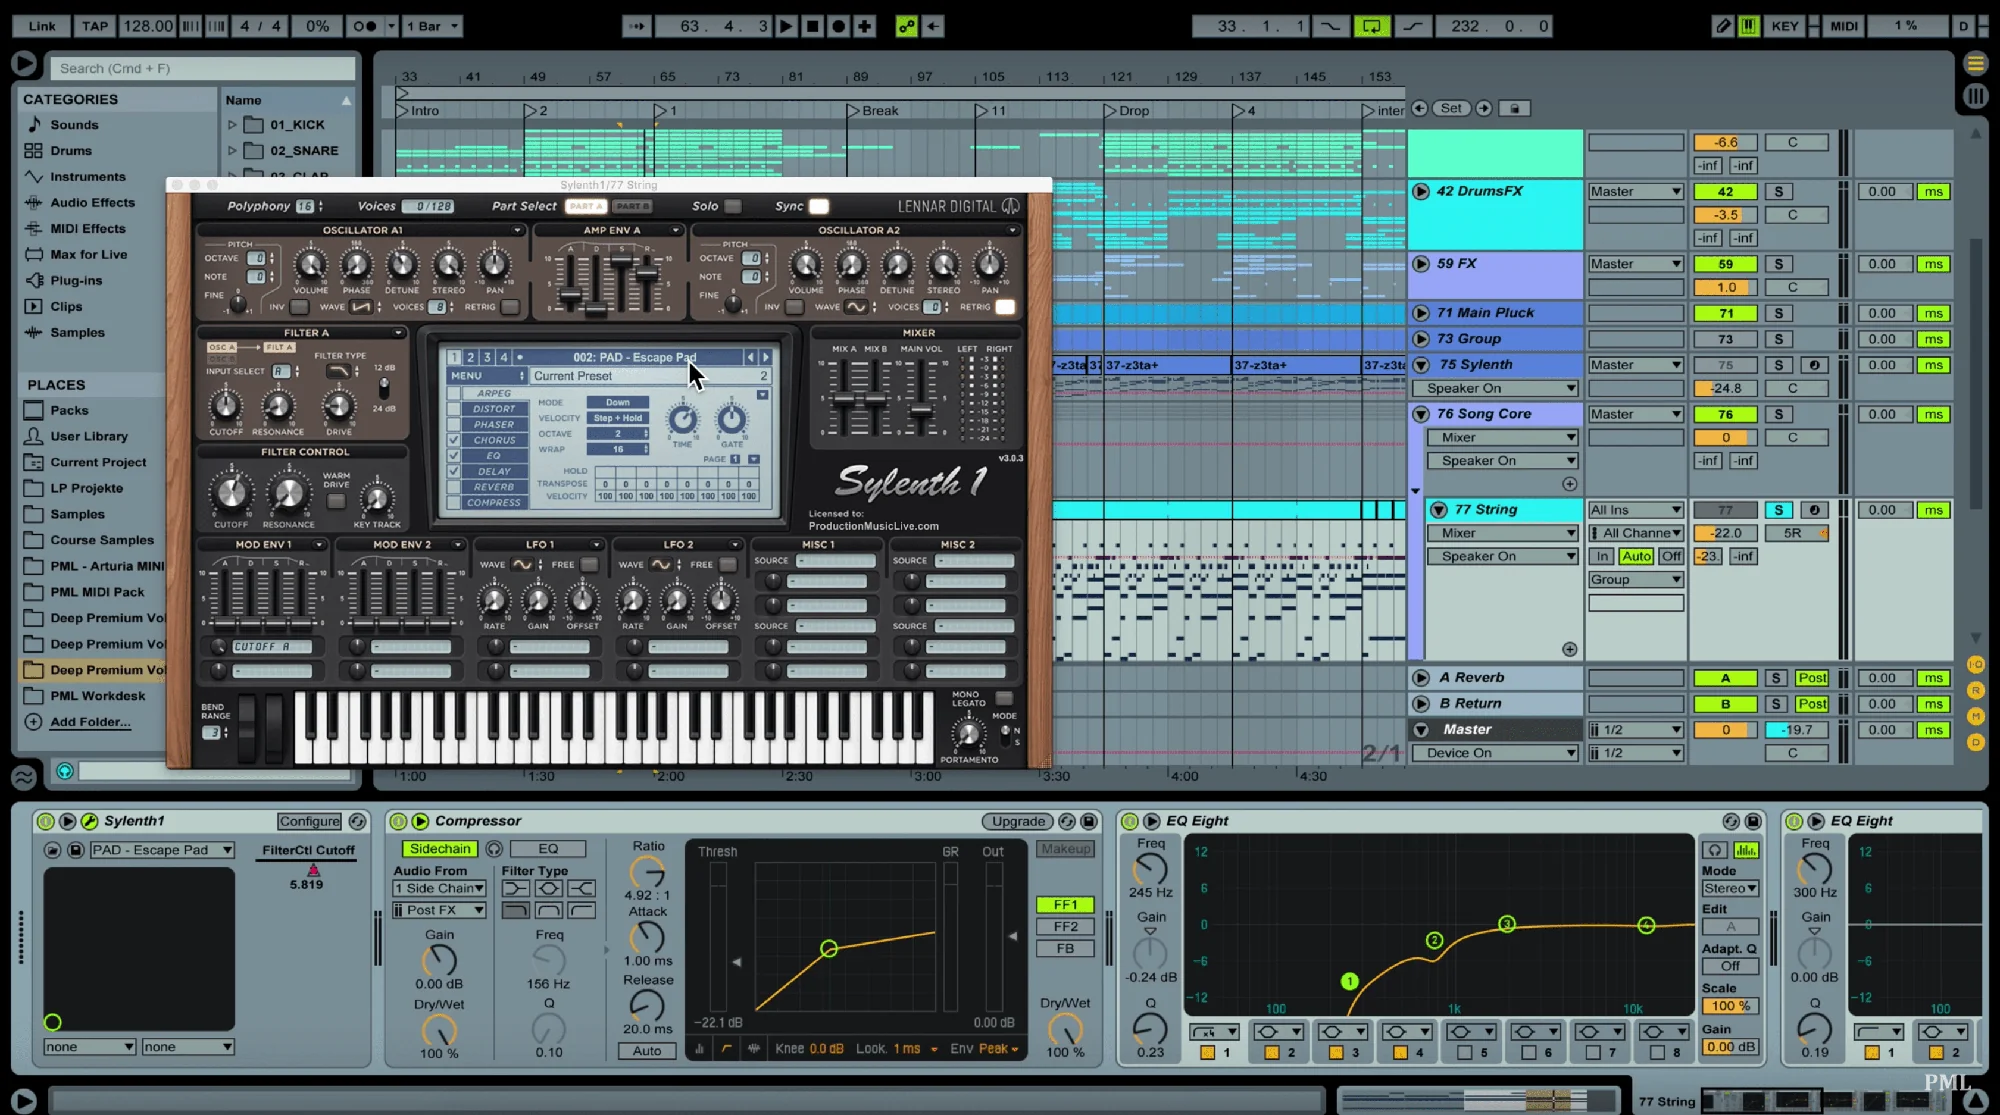Click the next preset arrow in Sylenth1 display
This screenshot has width=2000, height=1115.
(766, 357)
